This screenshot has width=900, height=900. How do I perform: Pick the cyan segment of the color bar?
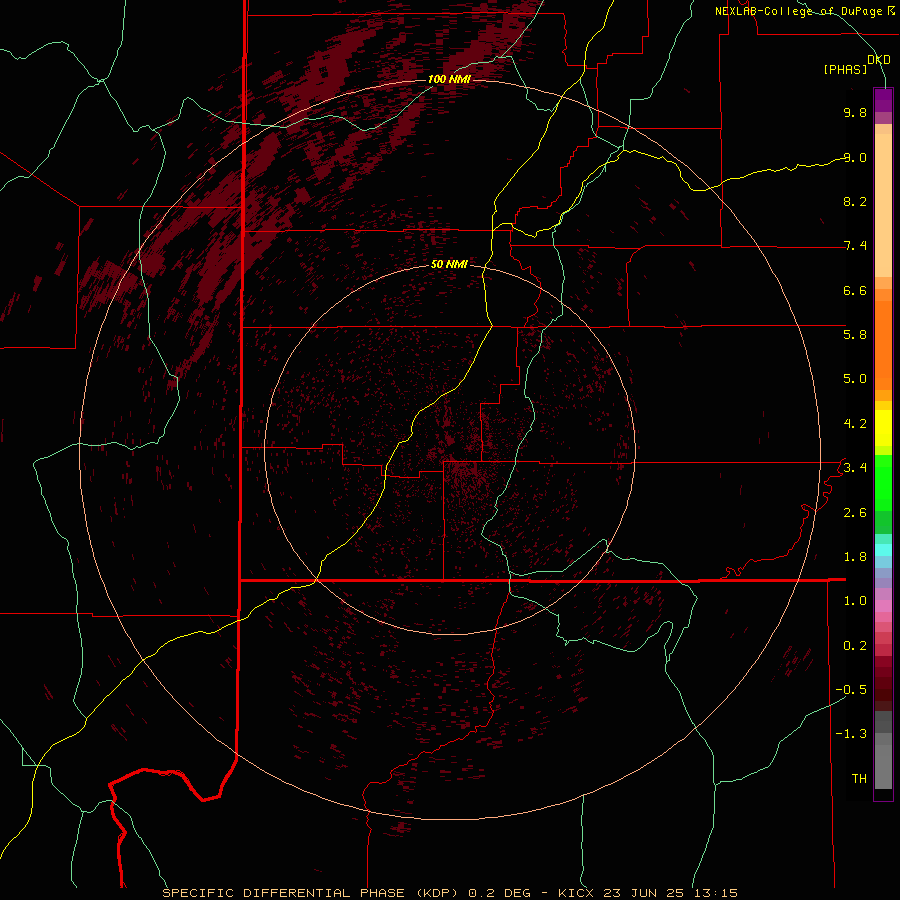[x=883, y=550]
